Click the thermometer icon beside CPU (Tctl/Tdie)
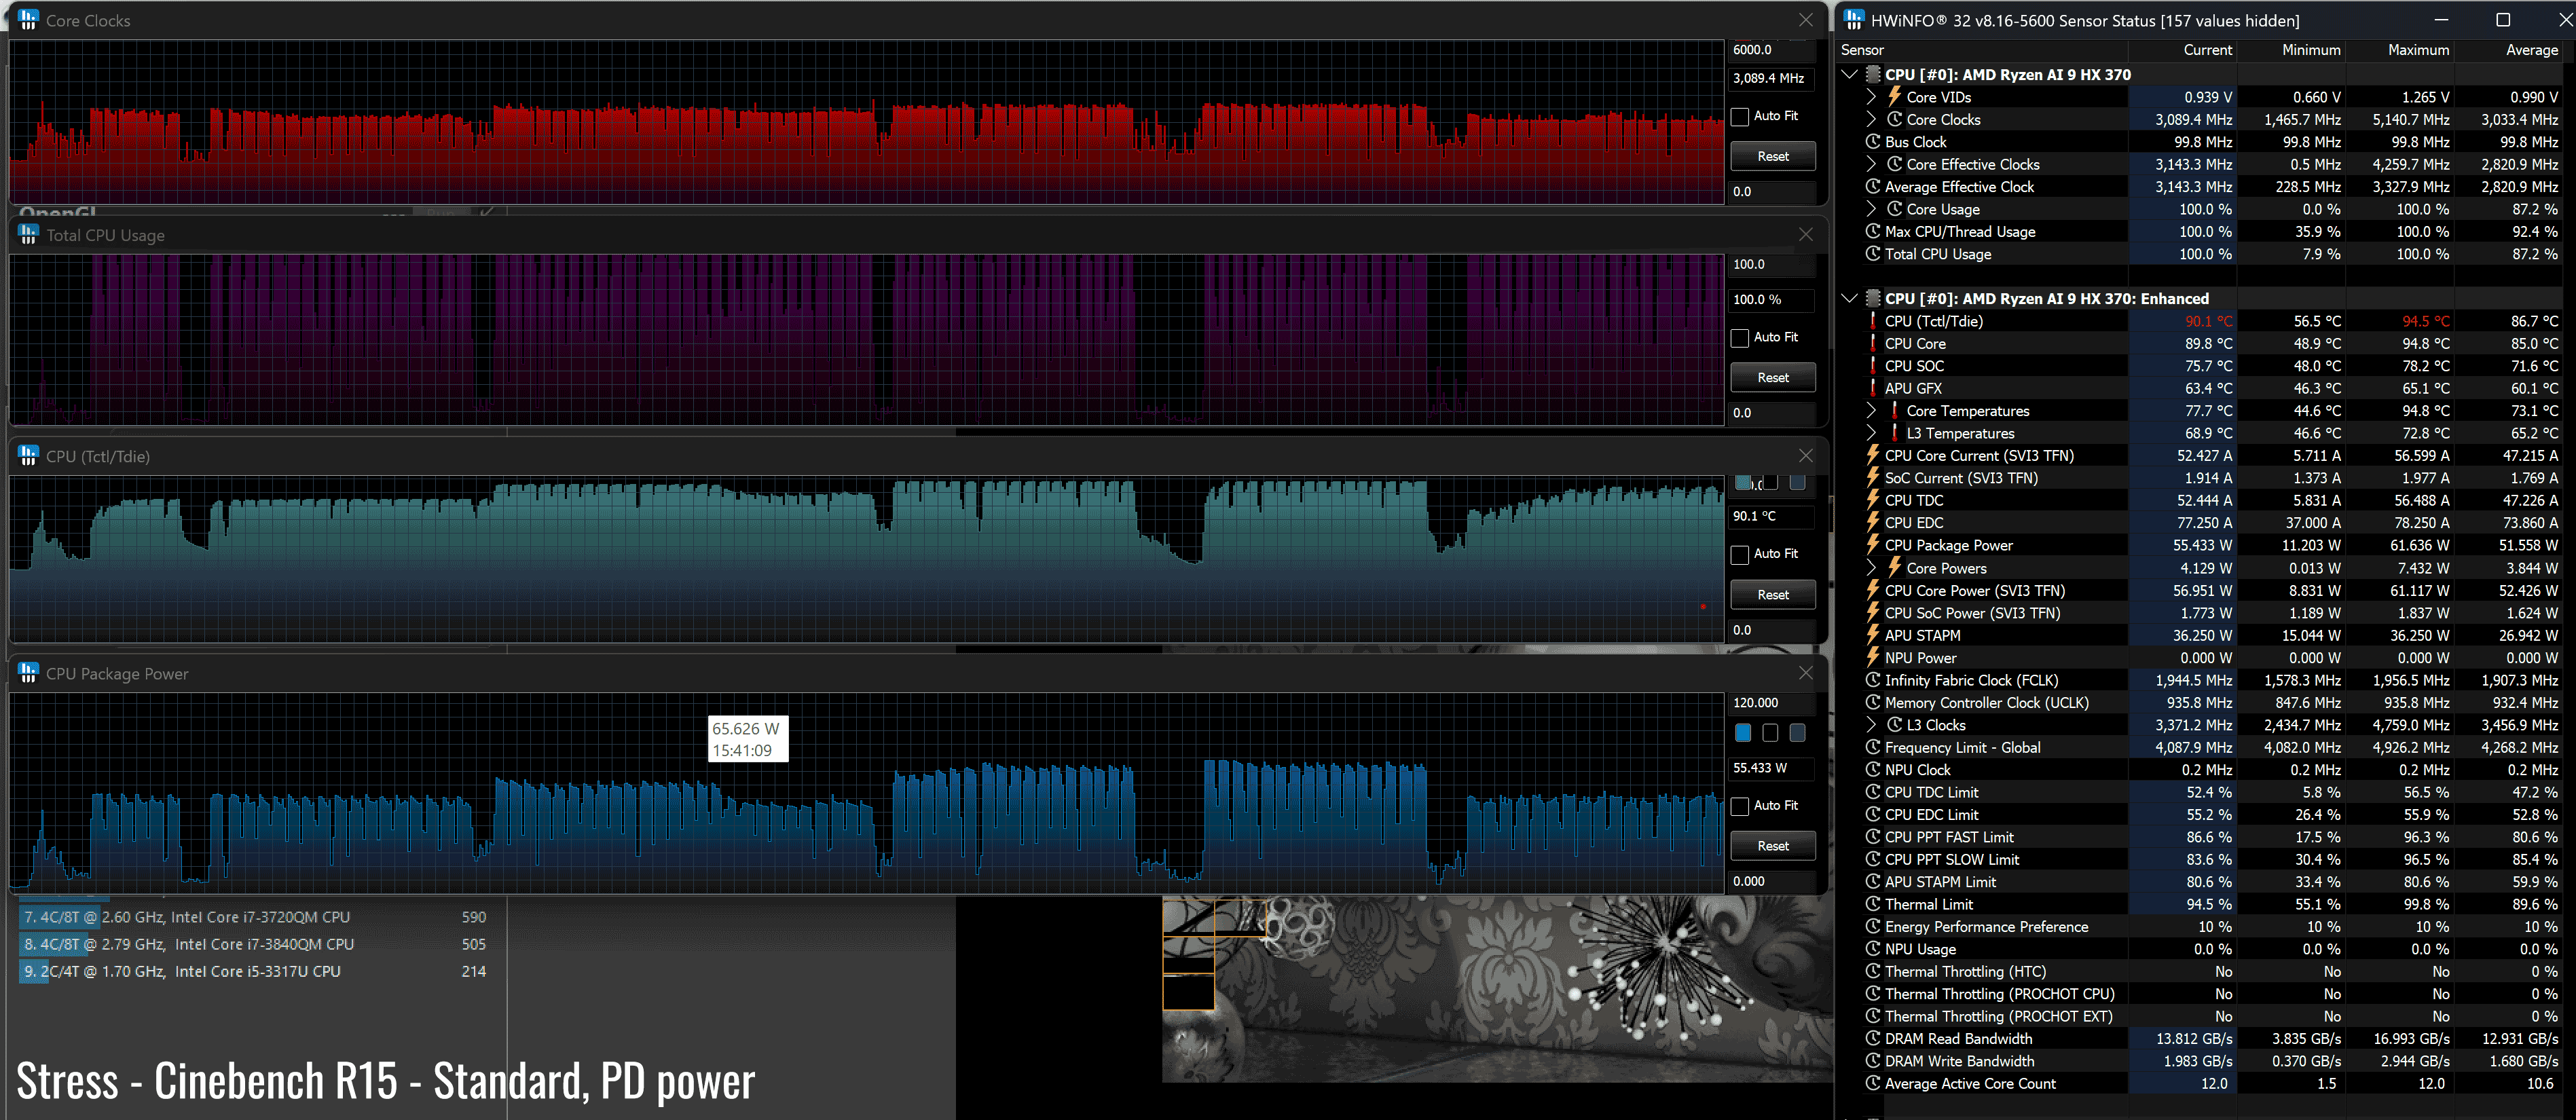Screen dimensions: 2576x1120 tap(1873, 321)
